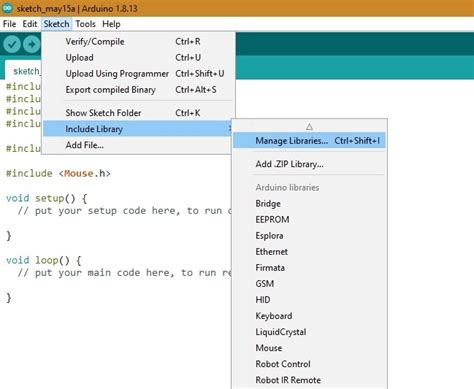Open the Tools menu
This screenshot has width=474, height=389.
pos(85,24)
